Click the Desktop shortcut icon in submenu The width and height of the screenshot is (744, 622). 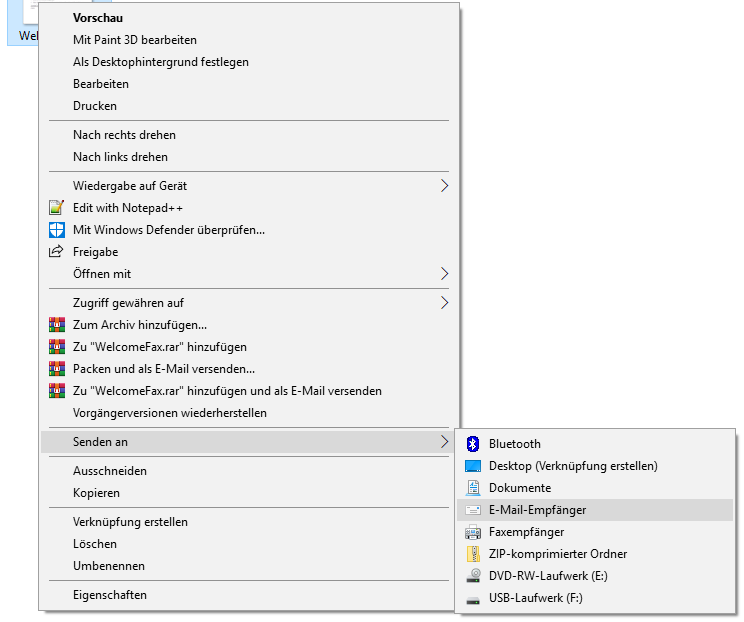click(473, 466)
